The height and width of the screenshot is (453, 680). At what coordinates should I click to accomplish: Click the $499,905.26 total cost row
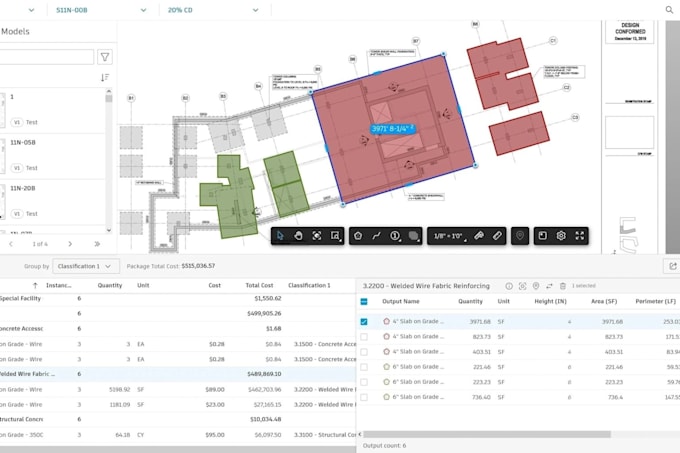[178, 313]
